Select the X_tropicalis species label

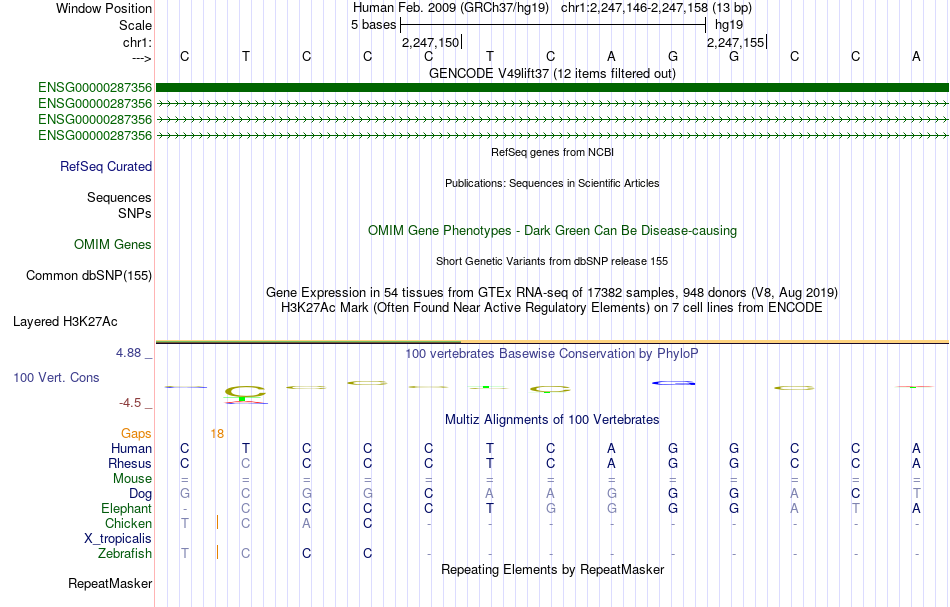[118, 539]
